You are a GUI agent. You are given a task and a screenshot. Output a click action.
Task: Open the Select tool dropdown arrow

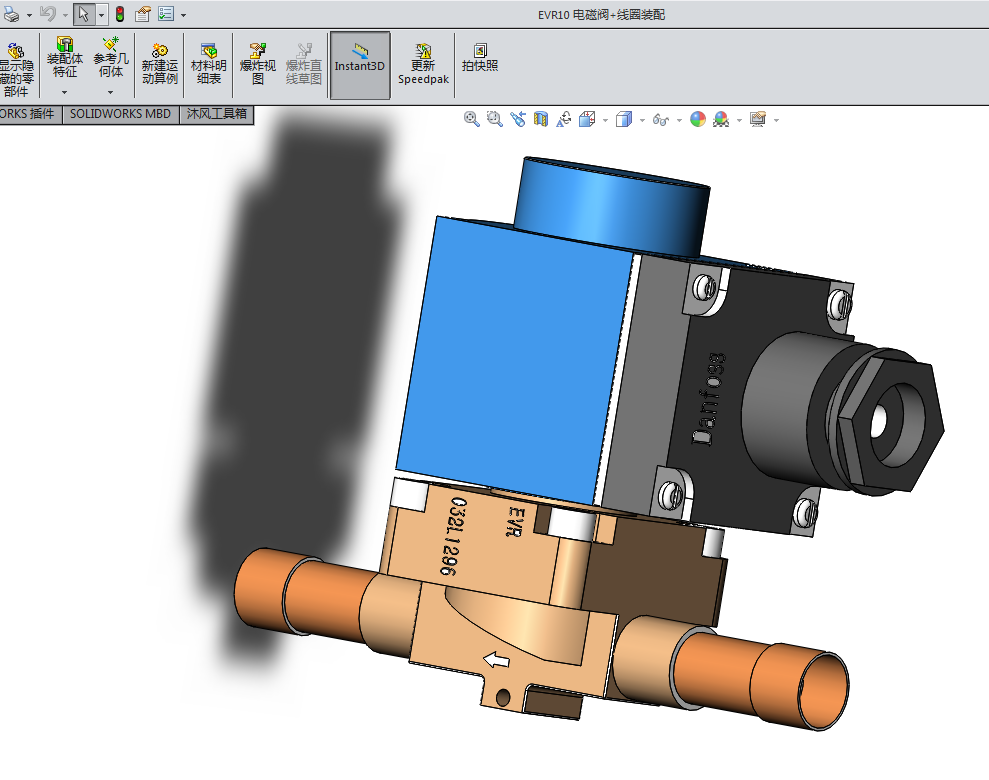point(101,15)
